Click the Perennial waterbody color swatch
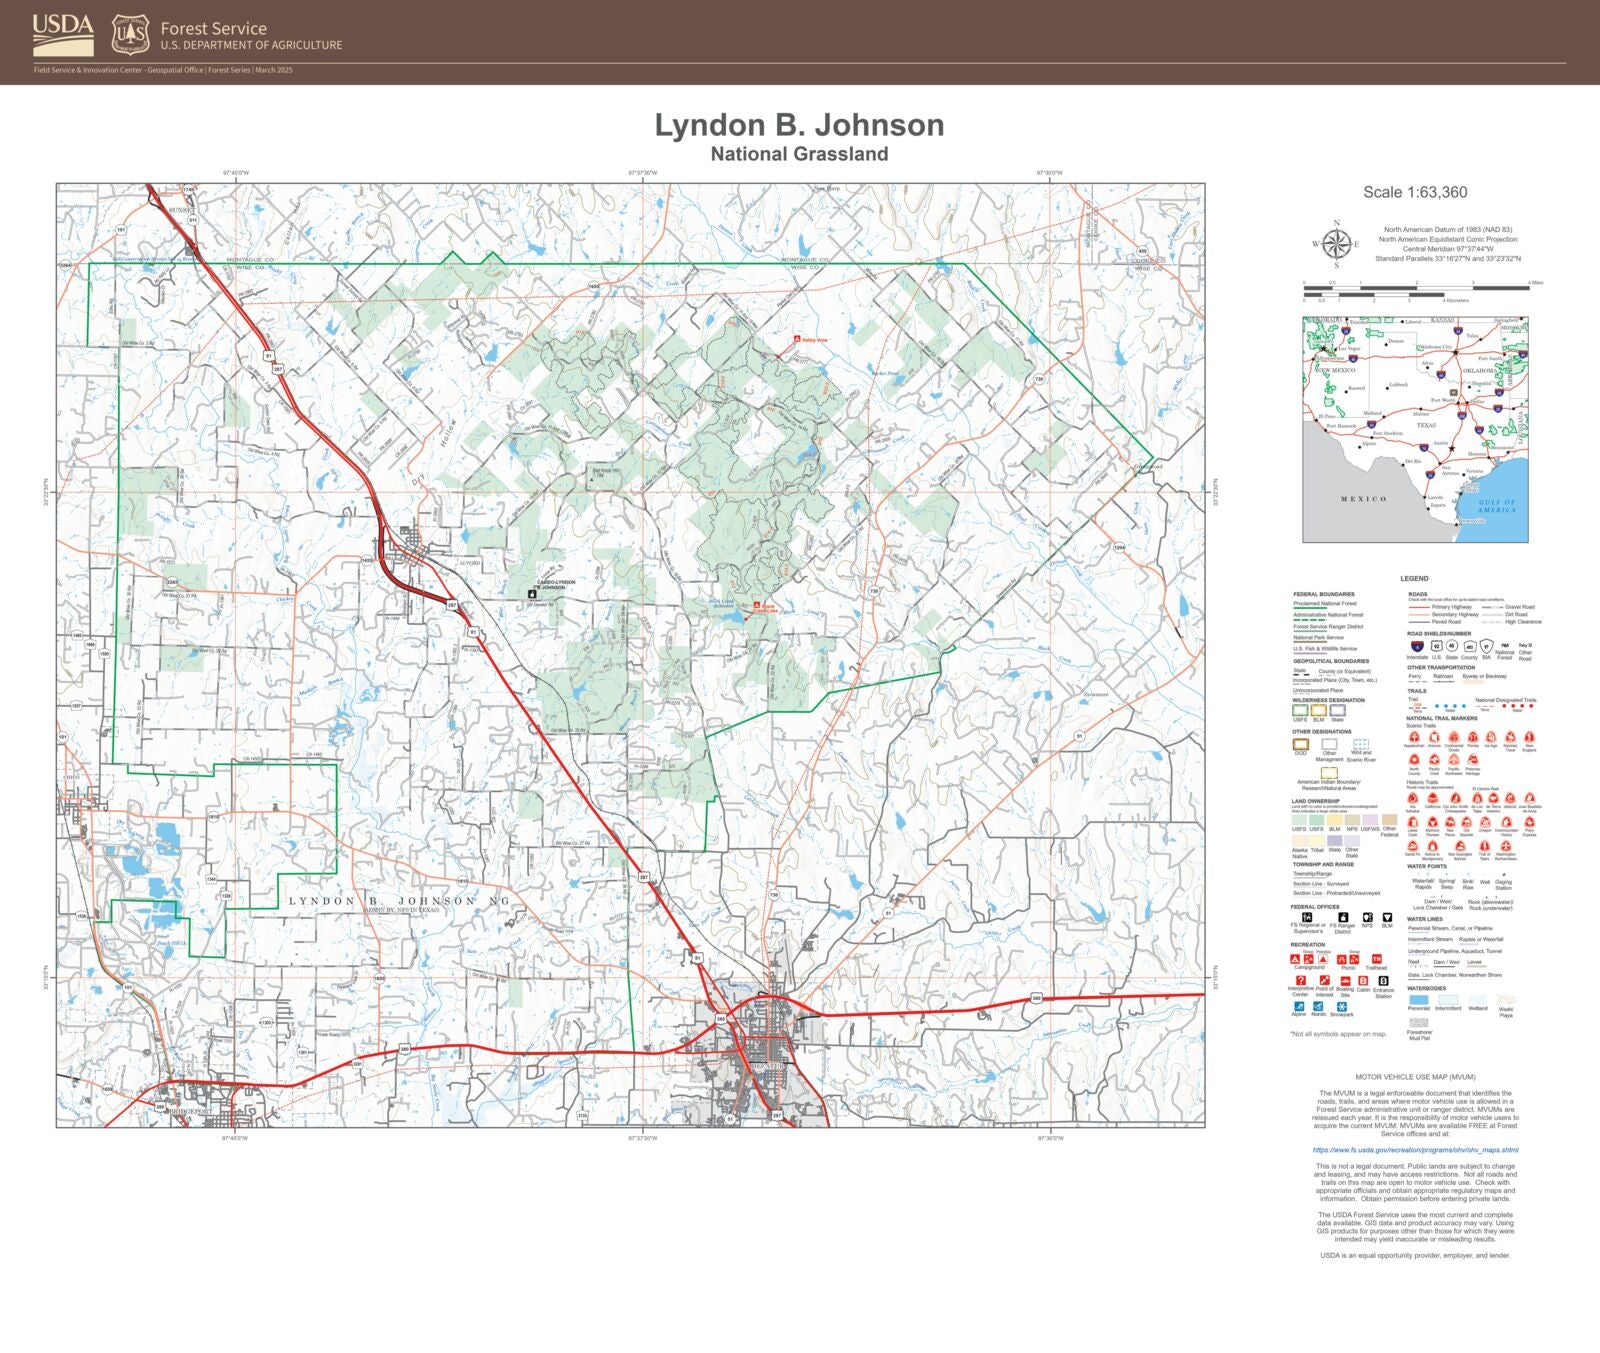The image size is (1600, 1353). pos(1418,1000)
